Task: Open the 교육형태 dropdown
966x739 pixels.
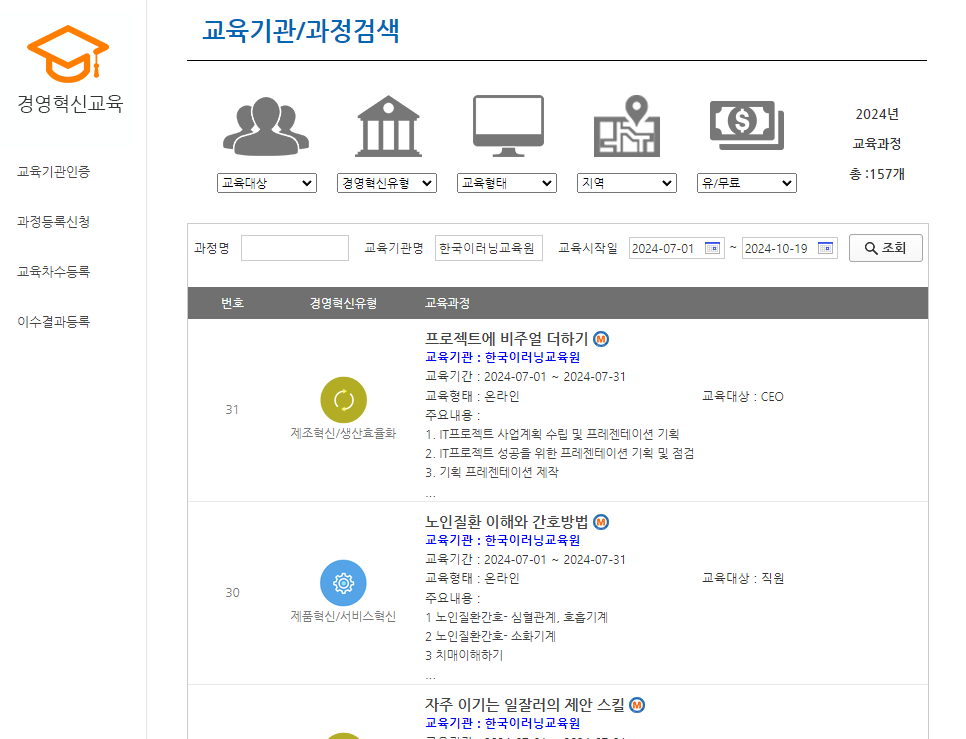Action: (x=507, y=183)
